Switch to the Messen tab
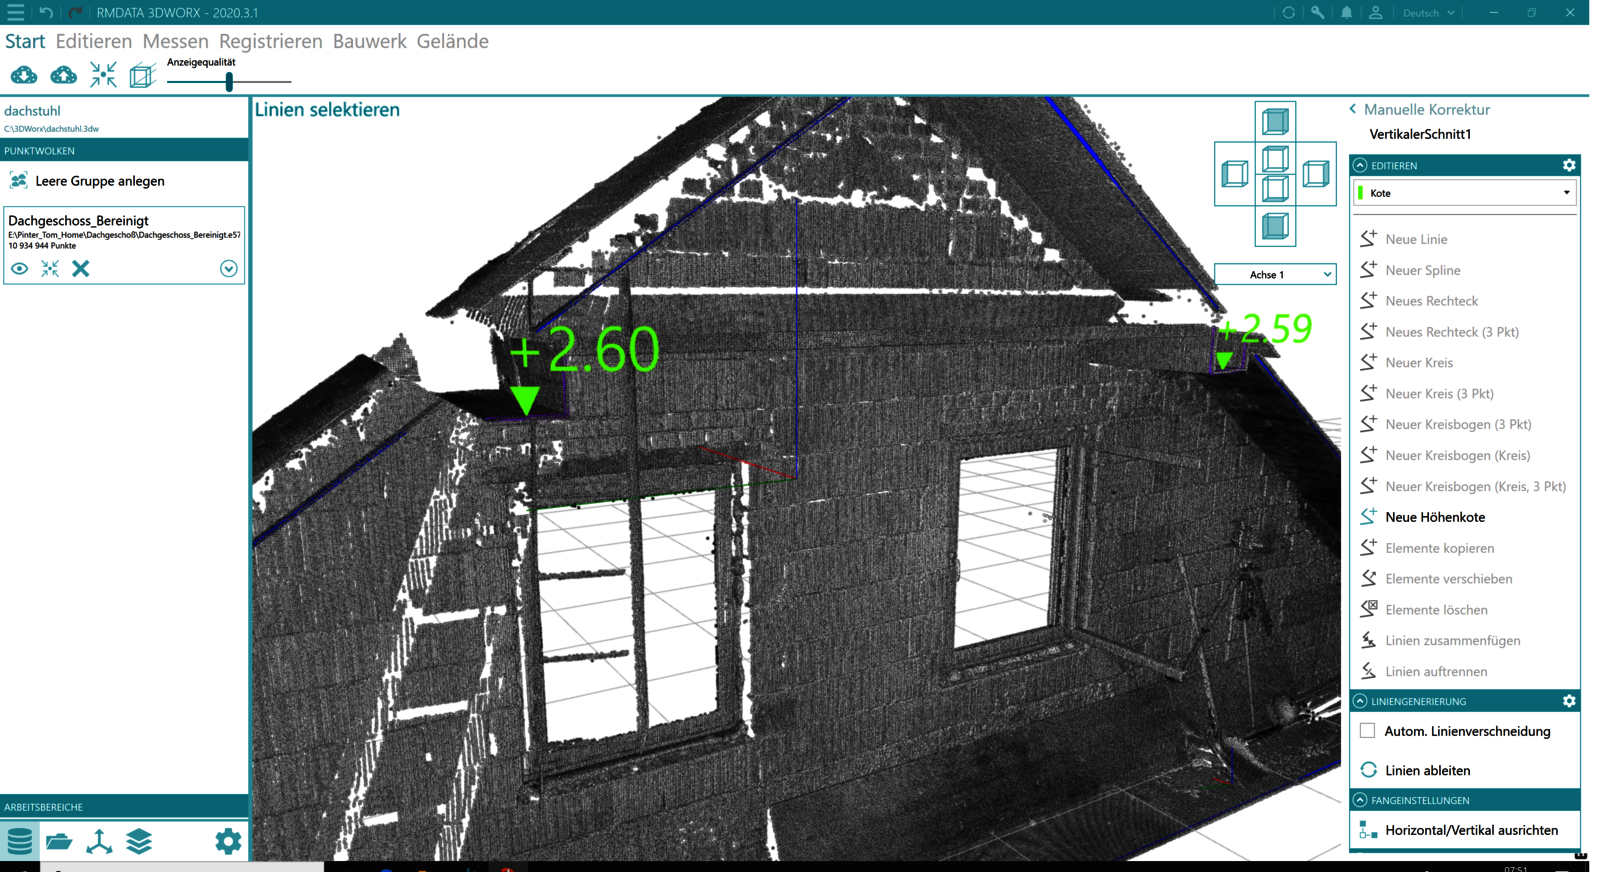The width and height of the screenshot is (1600, 872). (x=175, y=41)
